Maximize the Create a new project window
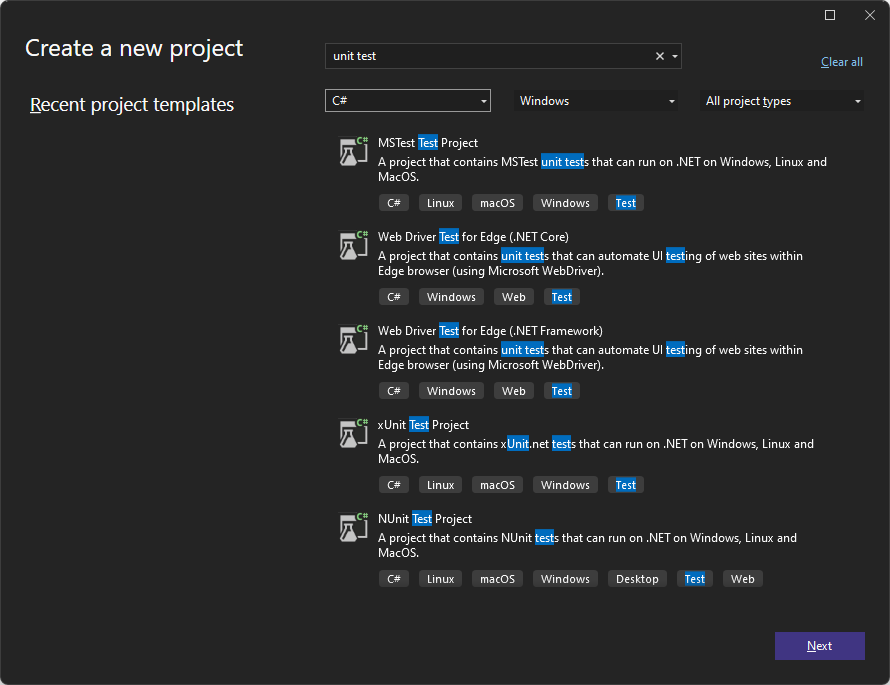Image resolution: width=890 pixels, height=685 pixels. click(x=830, y=15)
